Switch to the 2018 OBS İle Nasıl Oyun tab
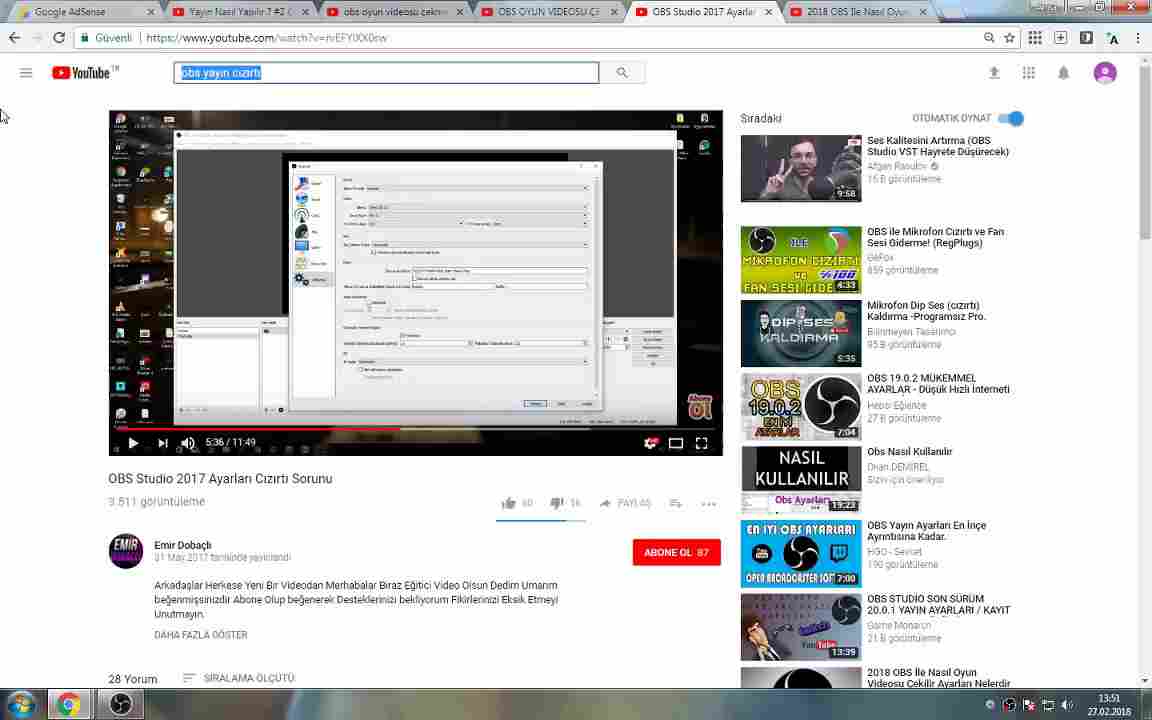 click(x=857, y=12)
